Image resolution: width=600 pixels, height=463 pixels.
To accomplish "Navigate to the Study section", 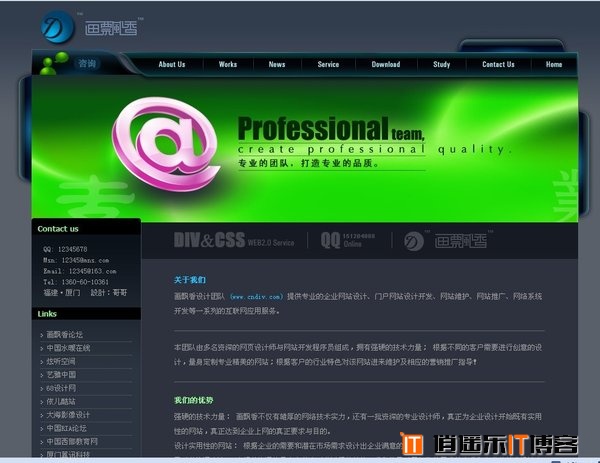I will point(441,64).
